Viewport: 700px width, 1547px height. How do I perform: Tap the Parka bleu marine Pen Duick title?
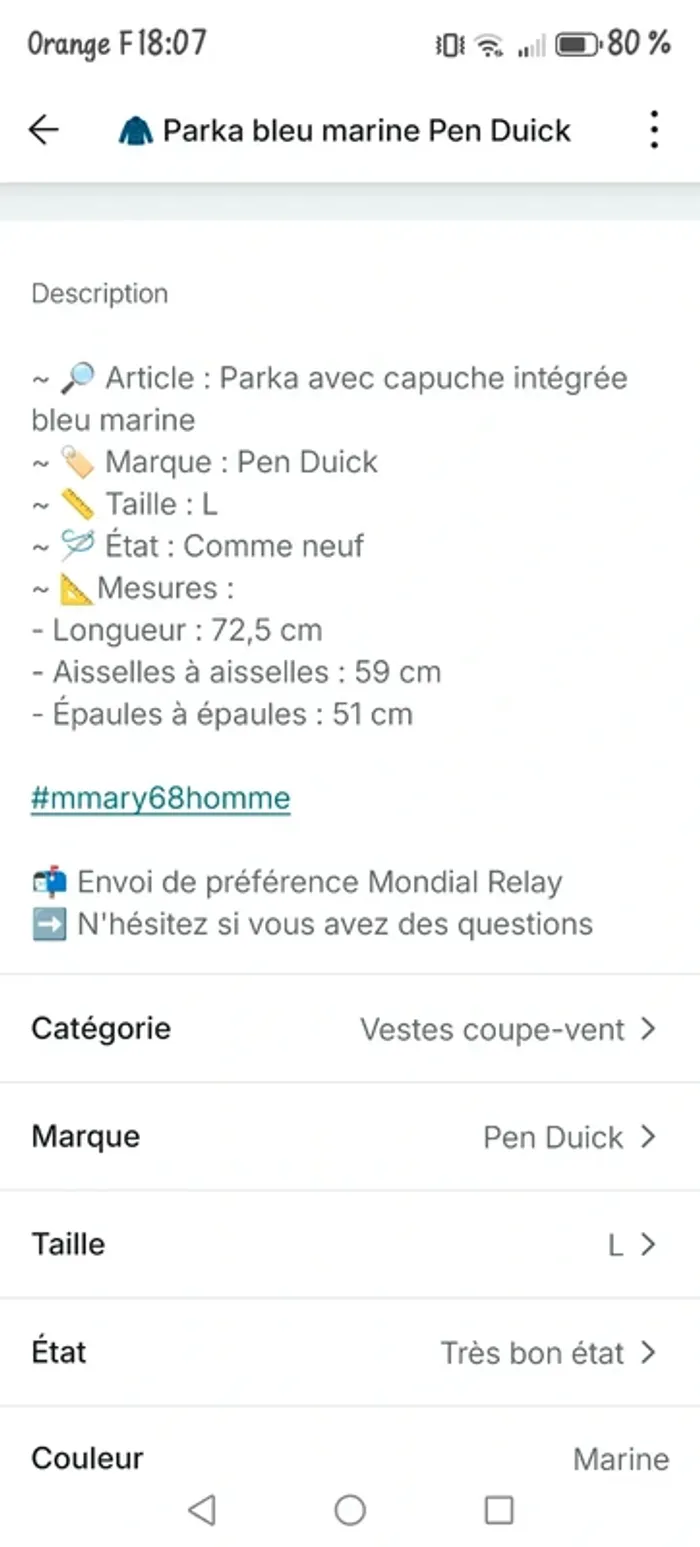tap(367, 130)
